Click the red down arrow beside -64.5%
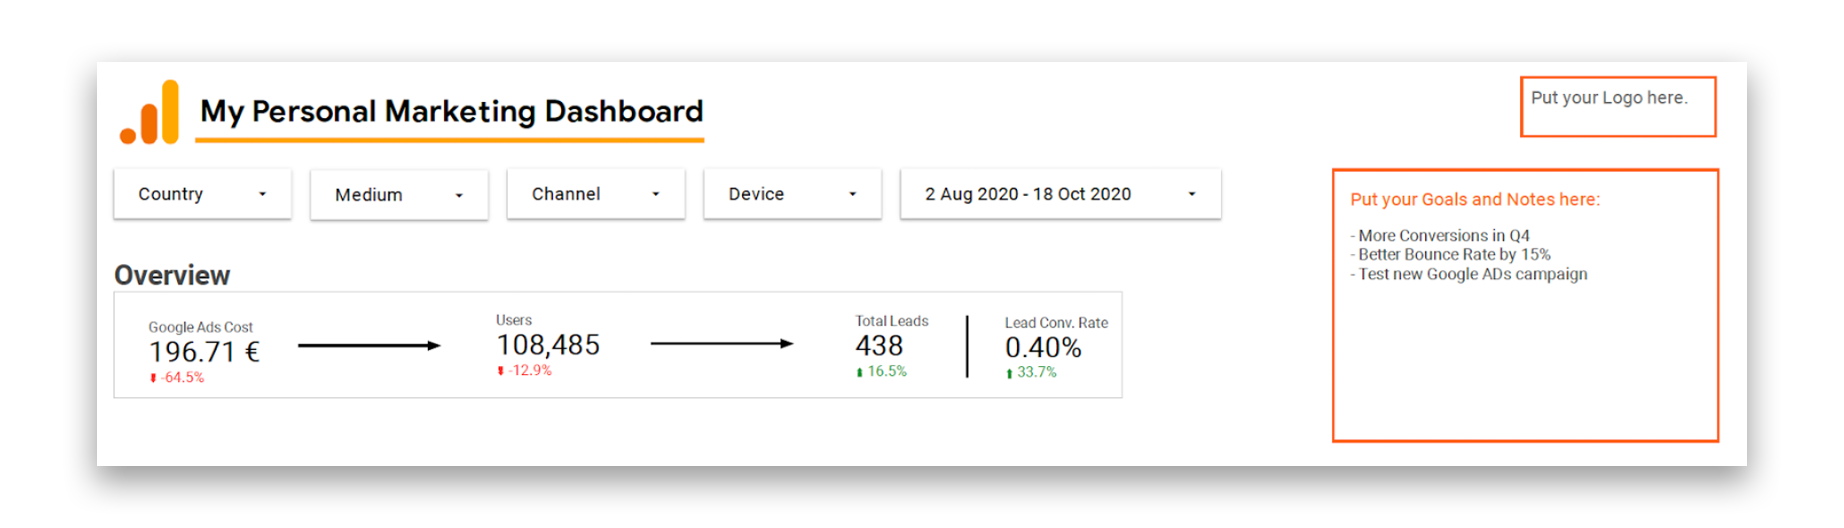Viewport: 1844px width, 528px height. point(153,378)
